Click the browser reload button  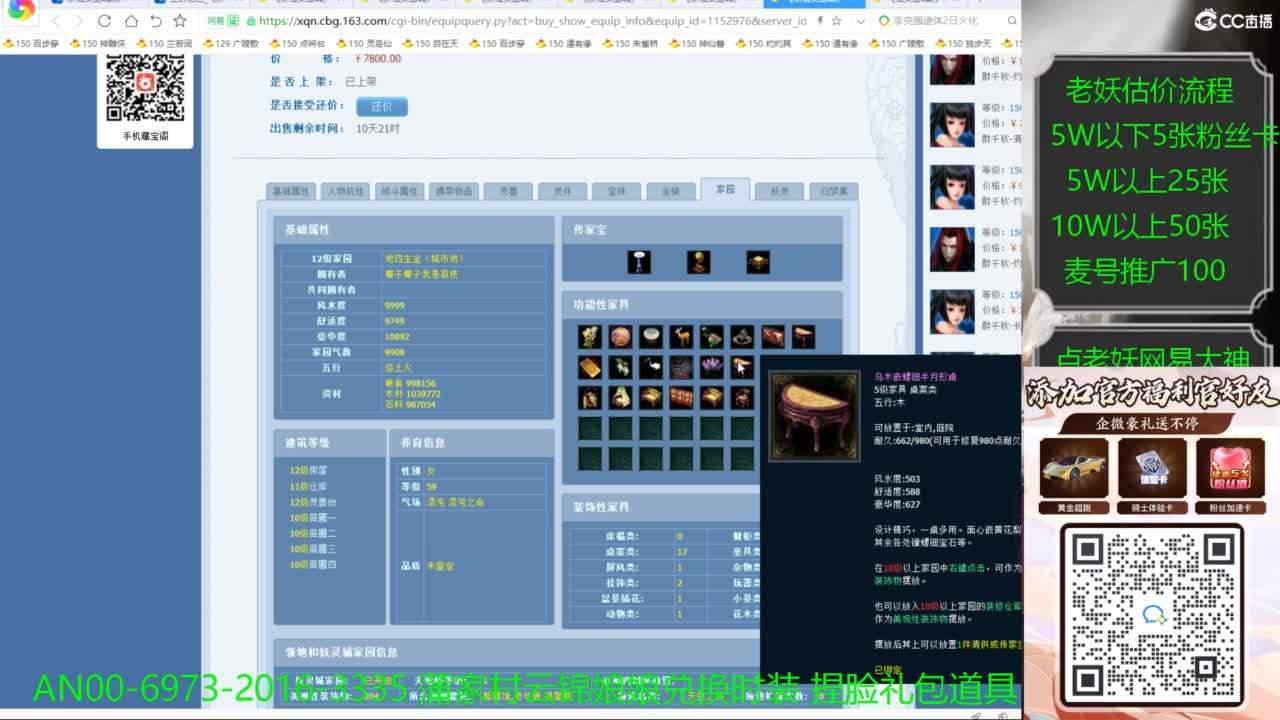(105, 21)
